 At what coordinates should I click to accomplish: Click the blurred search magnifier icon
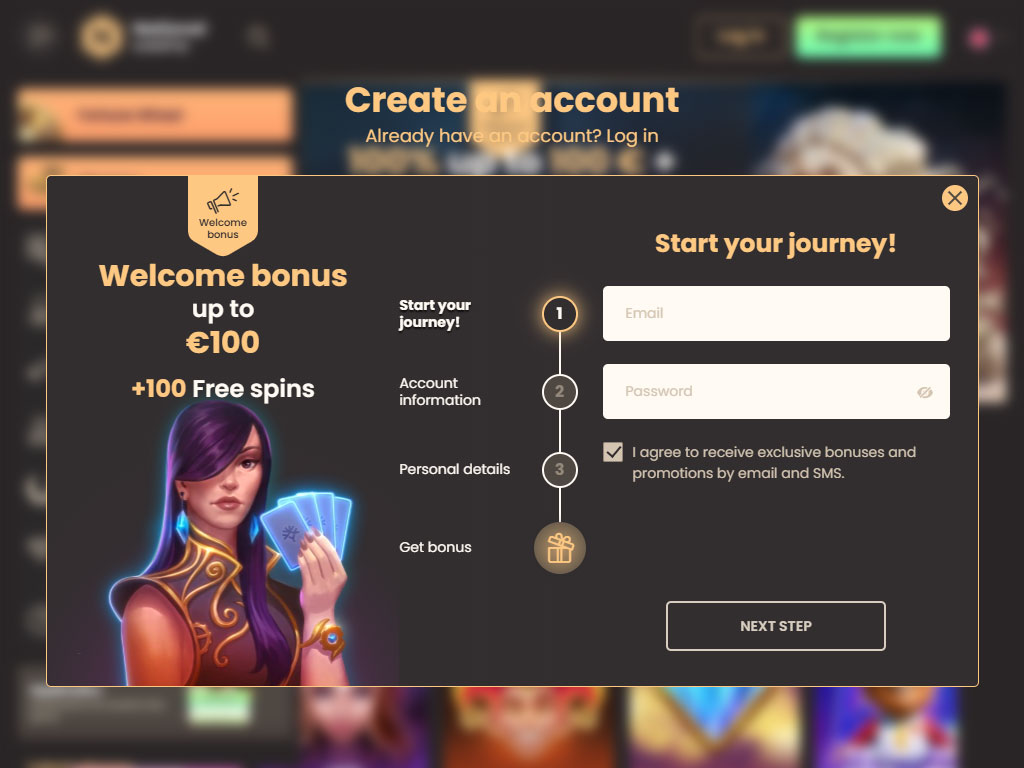pos(258,37)
